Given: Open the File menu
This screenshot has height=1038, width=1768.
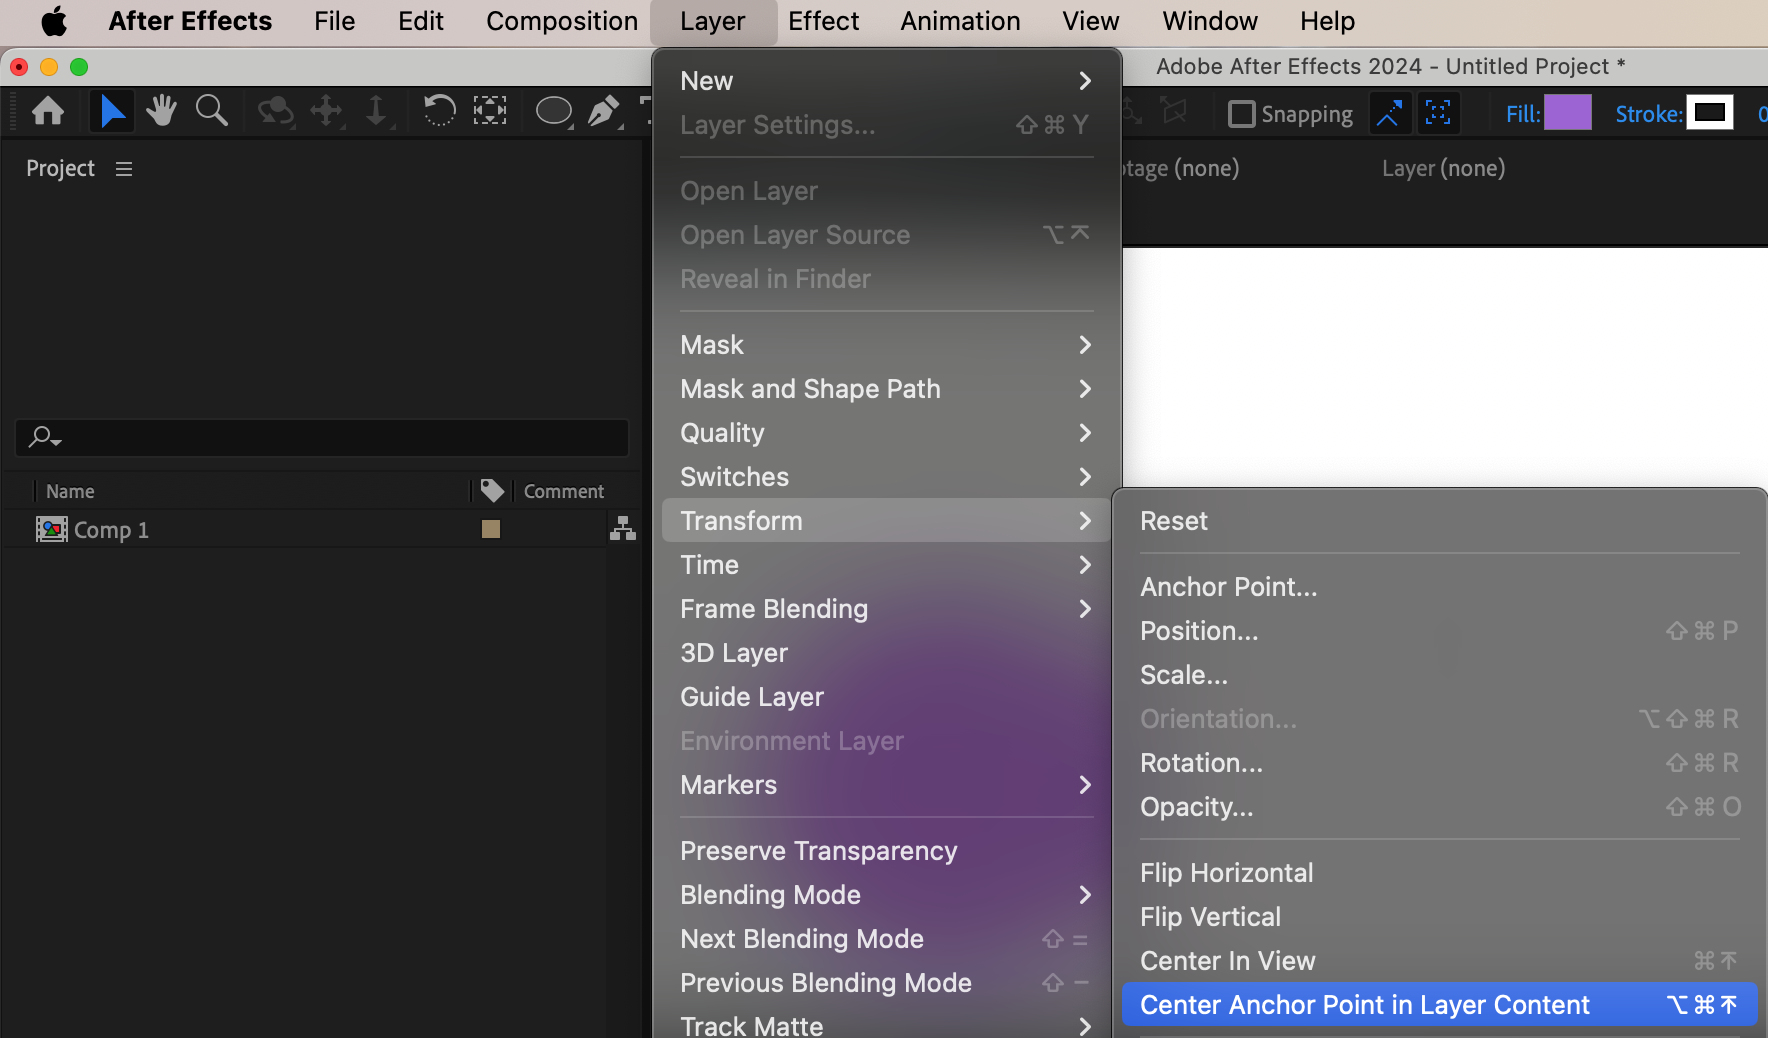Looking at the screenshot, I should (334, 21).
